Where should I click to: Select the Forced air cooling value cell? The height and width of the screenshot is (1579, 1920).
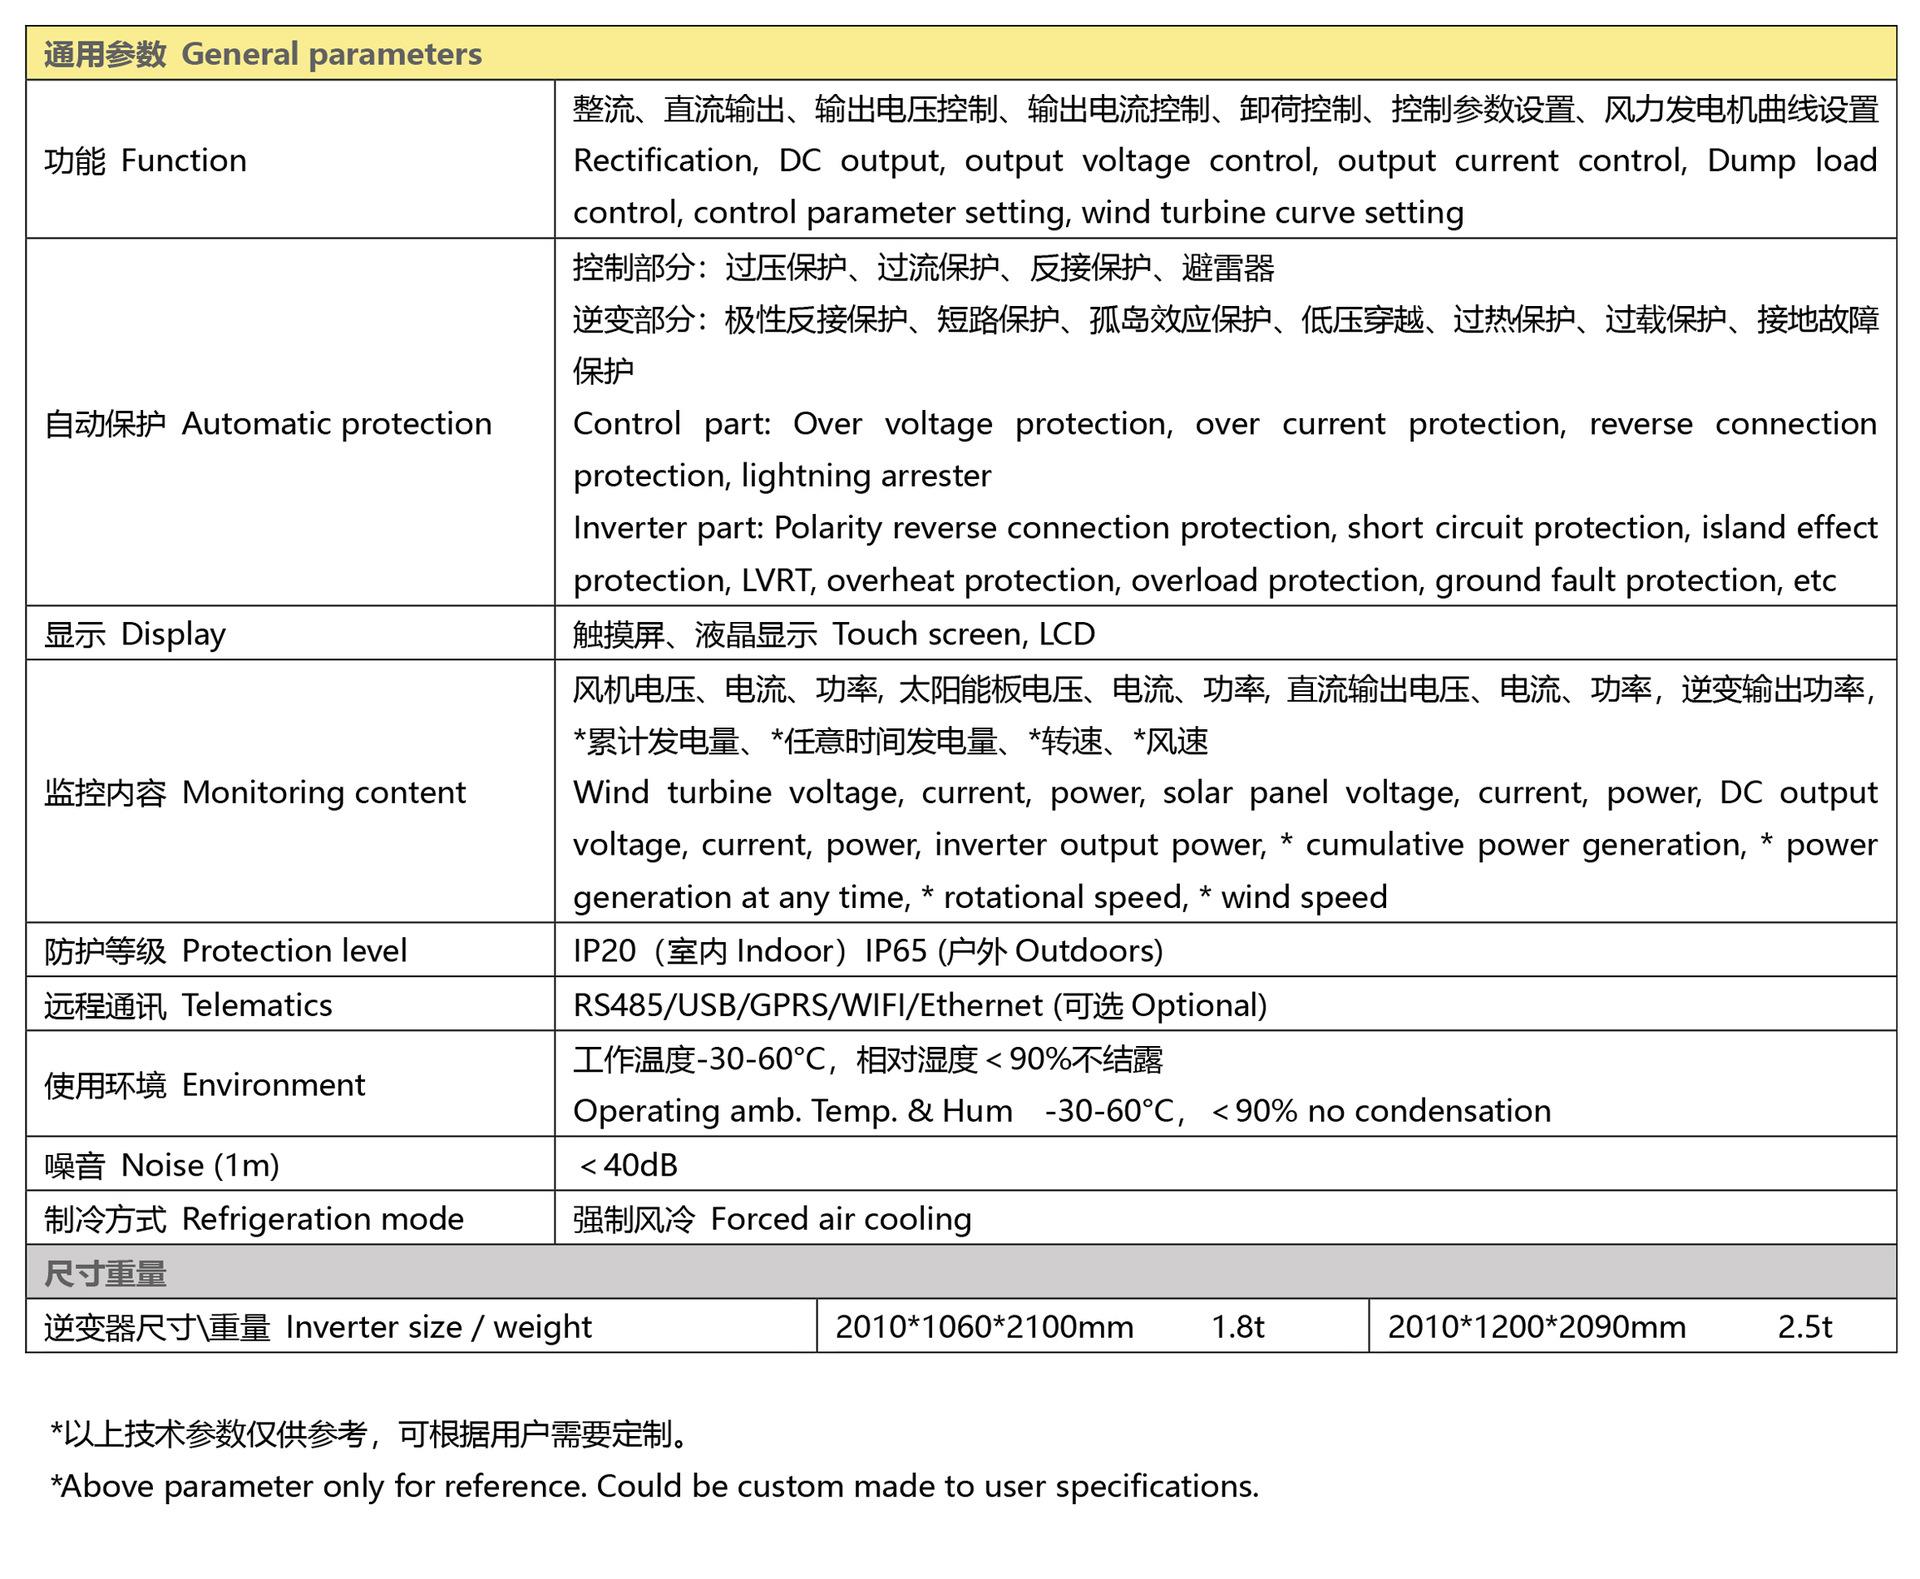point(770,1219)
